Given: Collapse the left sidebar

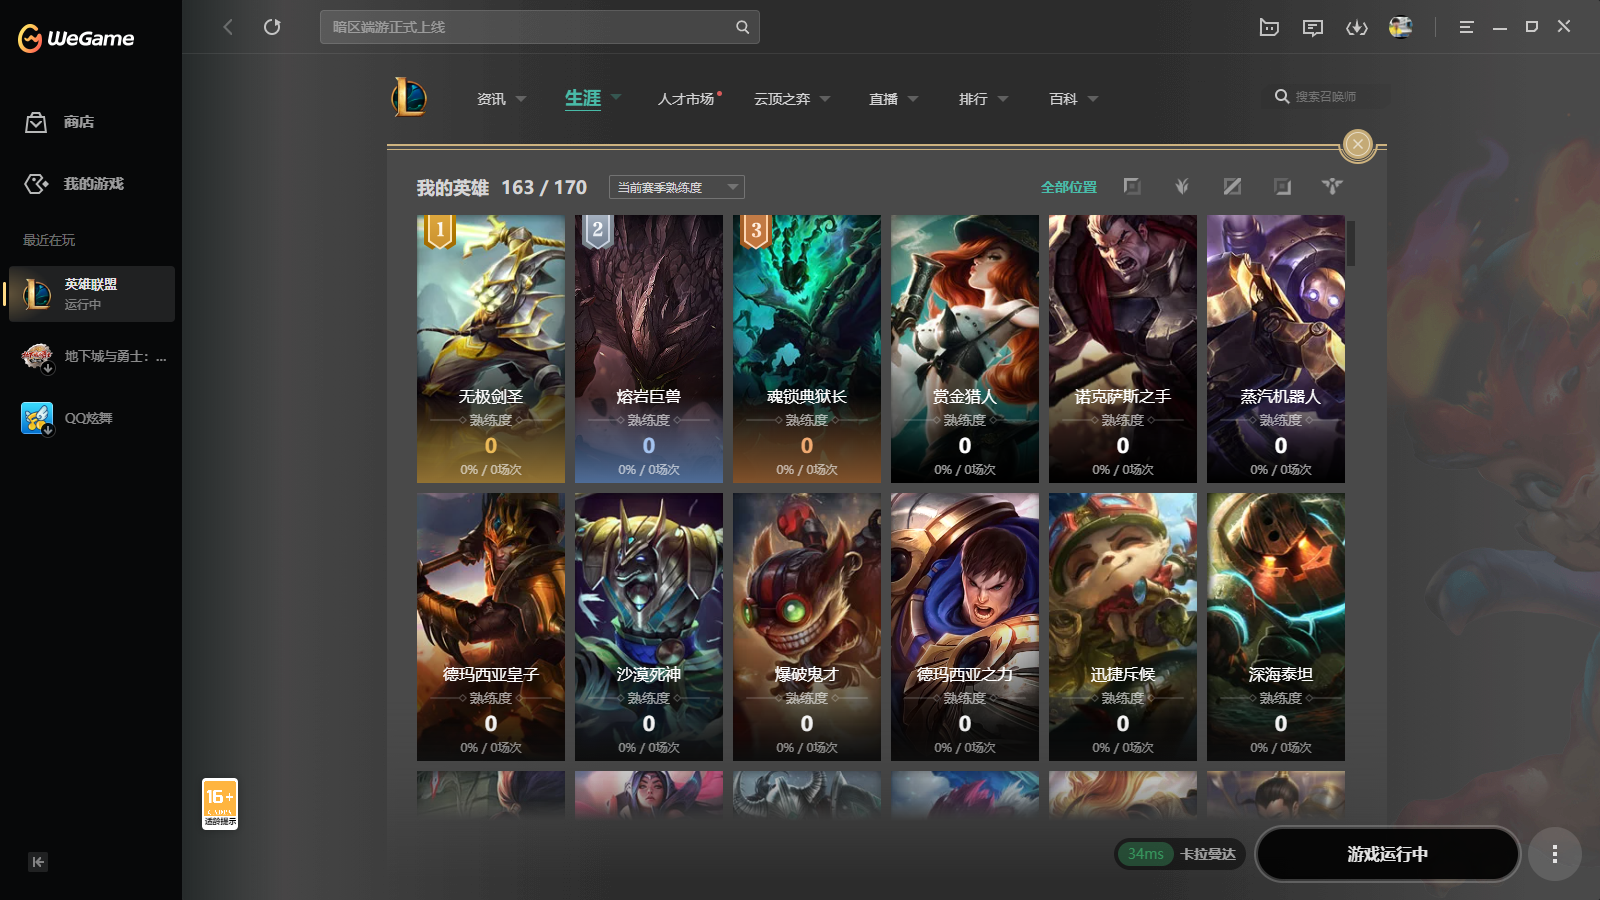Looking at the screenshot, I should click(38, 862).
